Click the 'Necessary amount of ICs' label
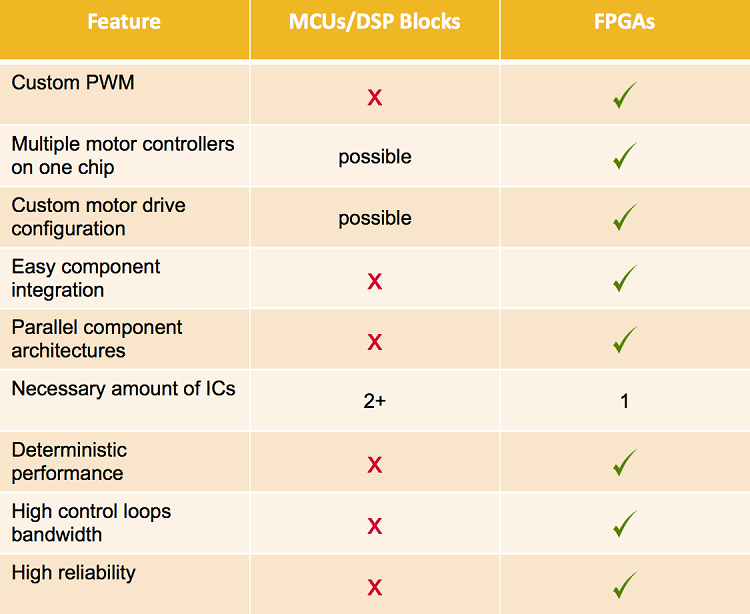Screen dimensions: 750x614 coord(124,388)
